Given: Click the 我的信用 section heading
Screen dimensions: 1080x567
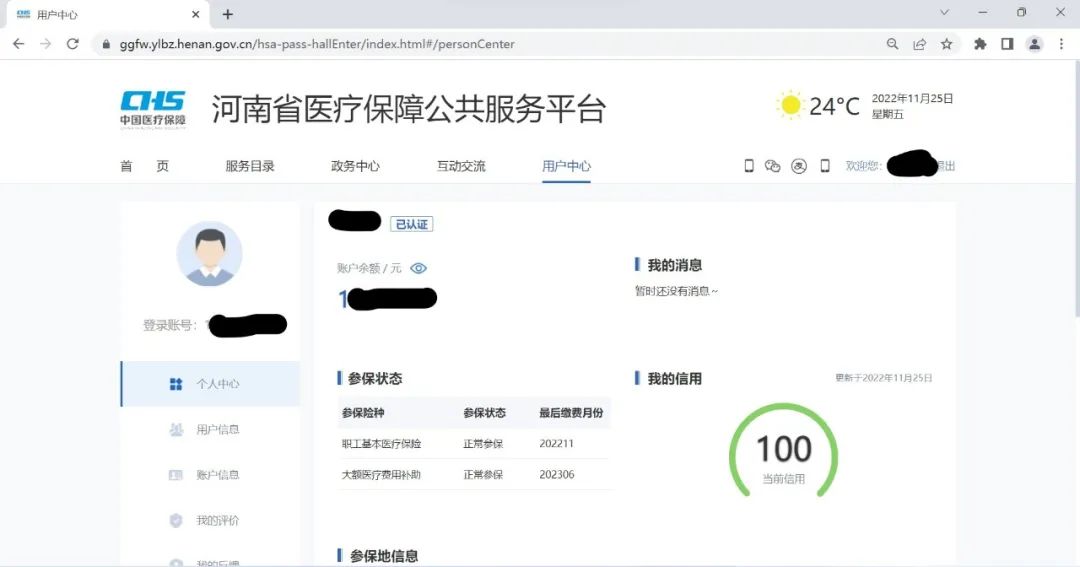Looking at the screenshot, I should [674, 378].
